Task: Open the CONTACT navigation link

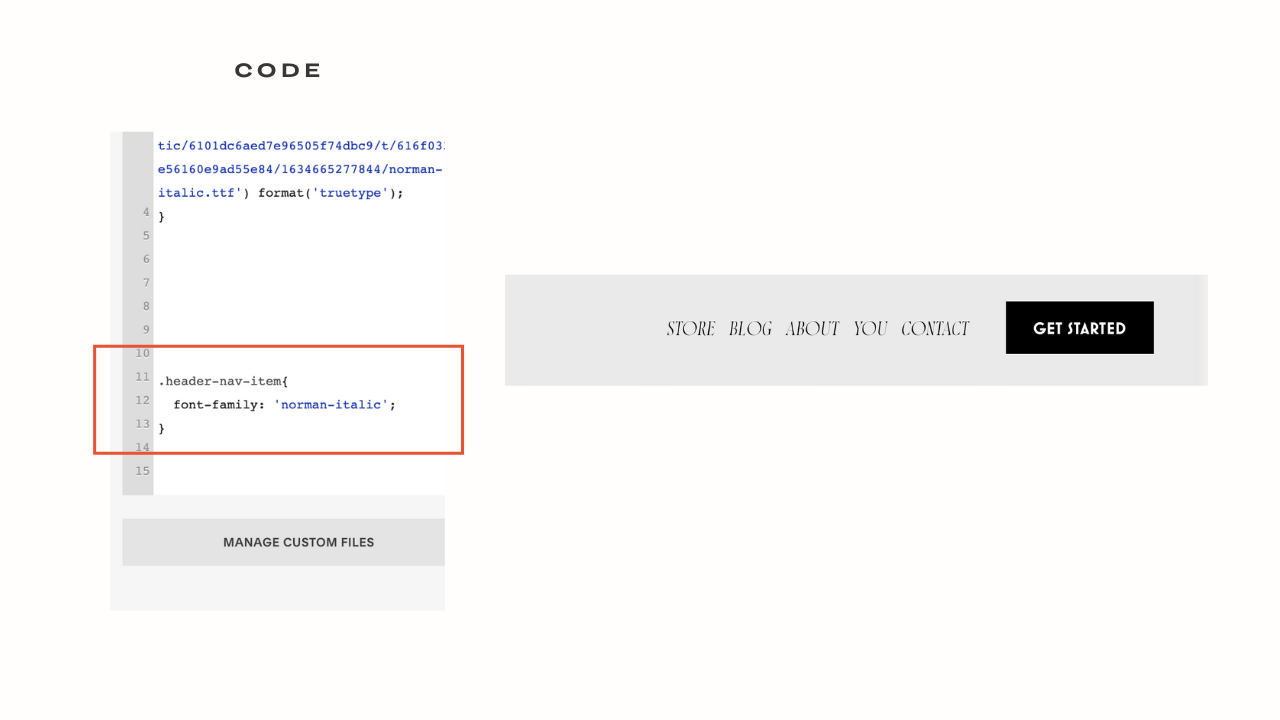Action: 935,328
